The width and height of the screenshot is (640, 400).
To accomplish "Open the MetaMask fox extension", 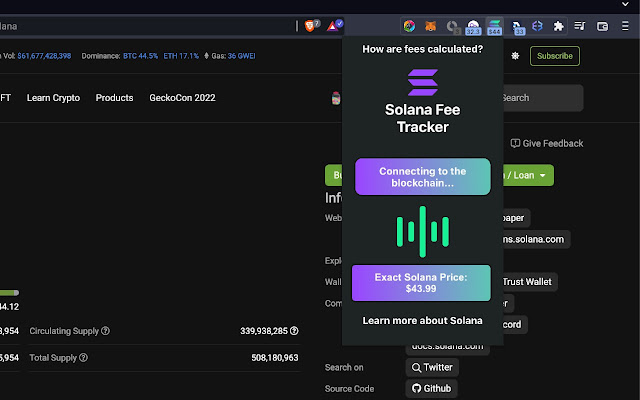I will pyautogui.click(x=430, y=26).
